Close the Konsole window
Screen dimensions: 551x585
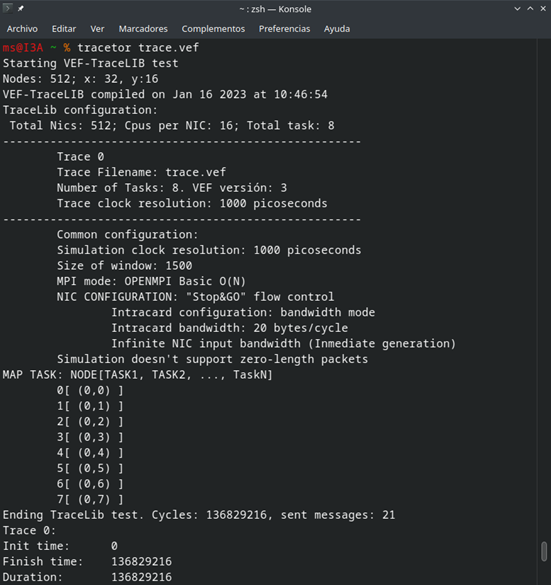click(543, 9)
